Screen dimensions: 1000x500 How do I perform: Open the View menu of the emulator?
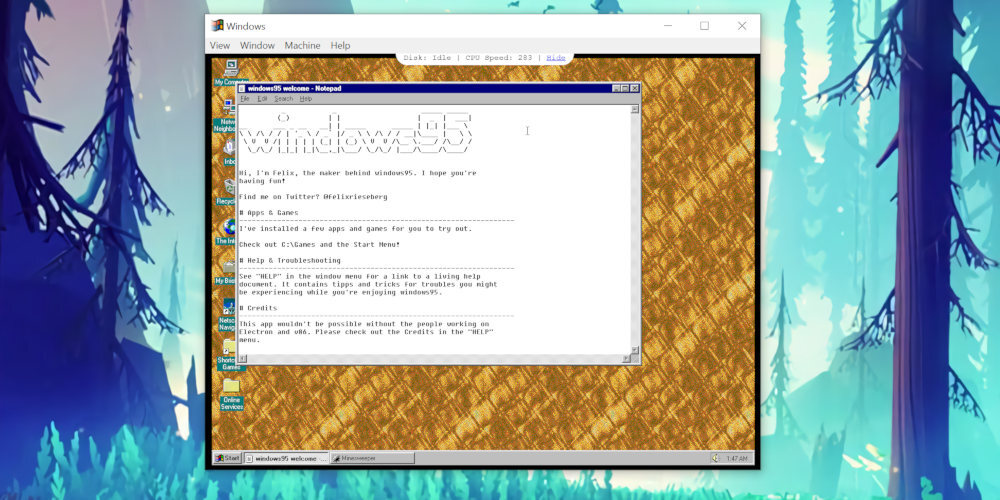[219, 45]
